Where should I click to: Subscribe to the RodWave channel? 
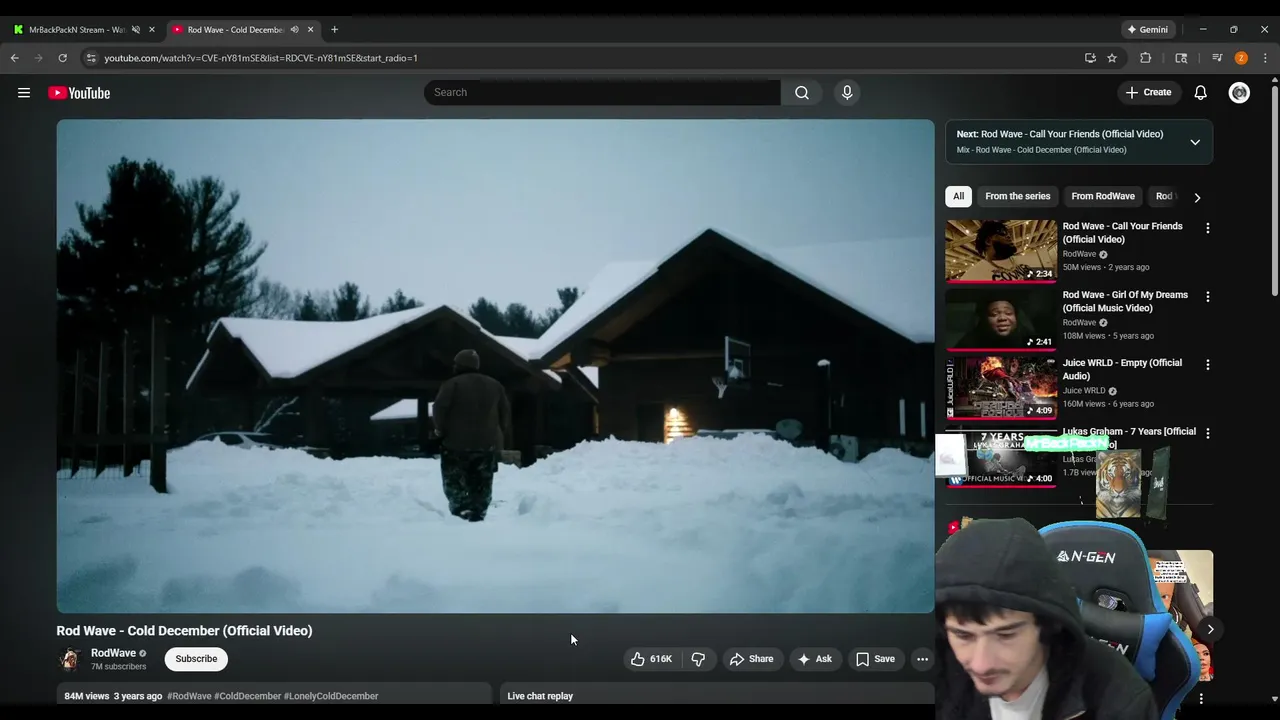click(x=196, y=659)
